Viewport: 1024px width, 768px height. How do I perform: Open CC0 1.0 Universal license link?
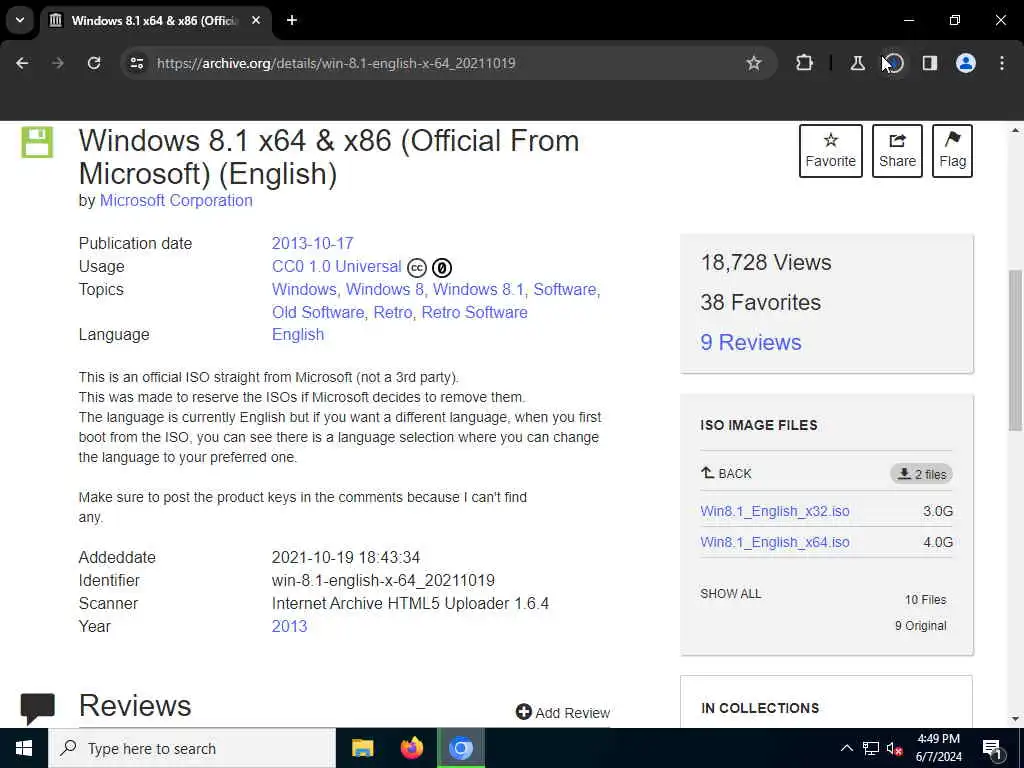click(336, 266)
